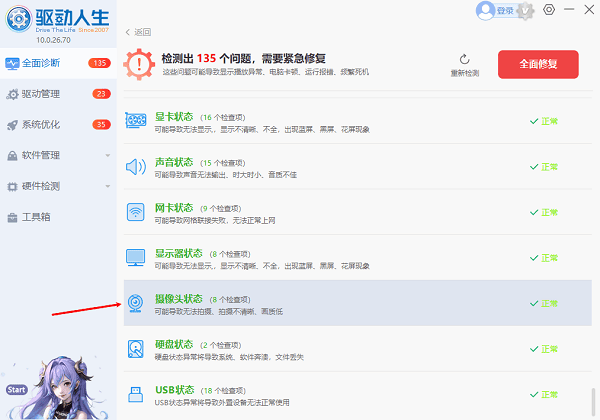The height and width of the screenshot is (420, 600).
Task: Click the 网卡状态 wifi icon
Action: point(135,212)
